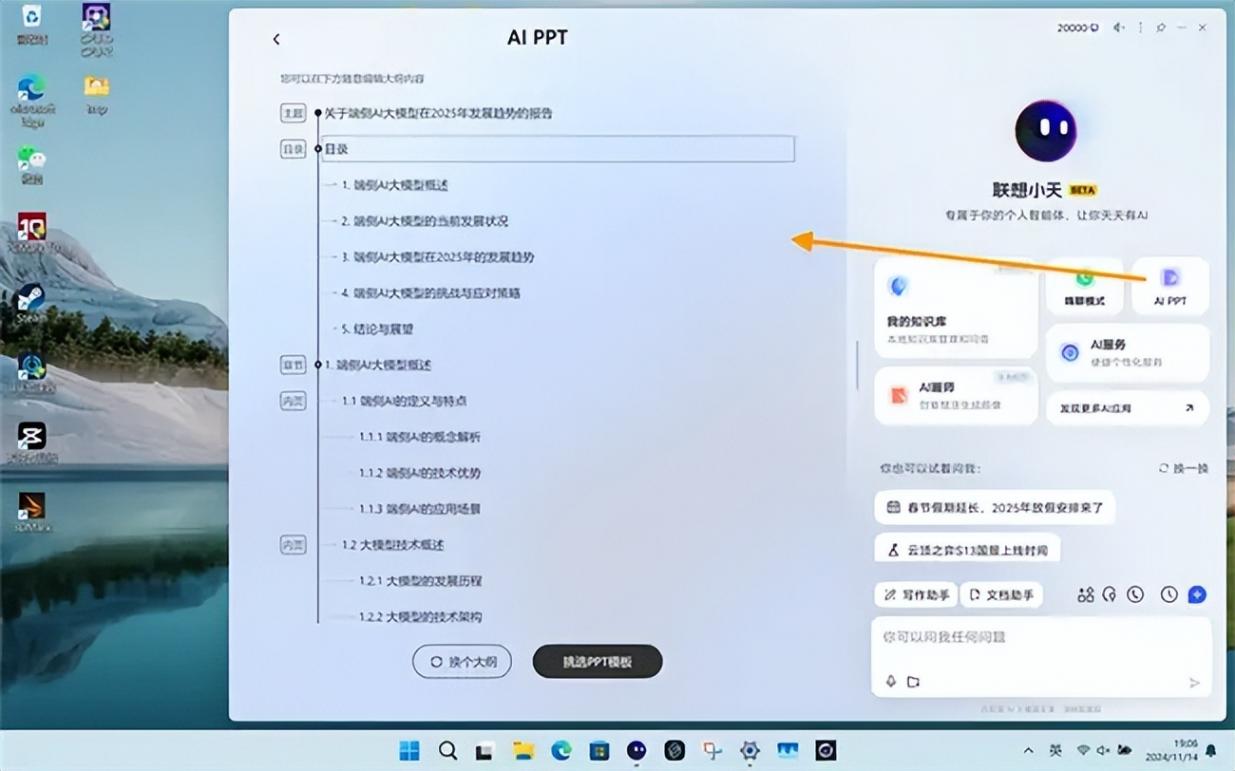Image resolution: width=1235 pixels, height=771 pixels.
Task: Select the 文档助手 tab
Action: tap(1001, 595)
